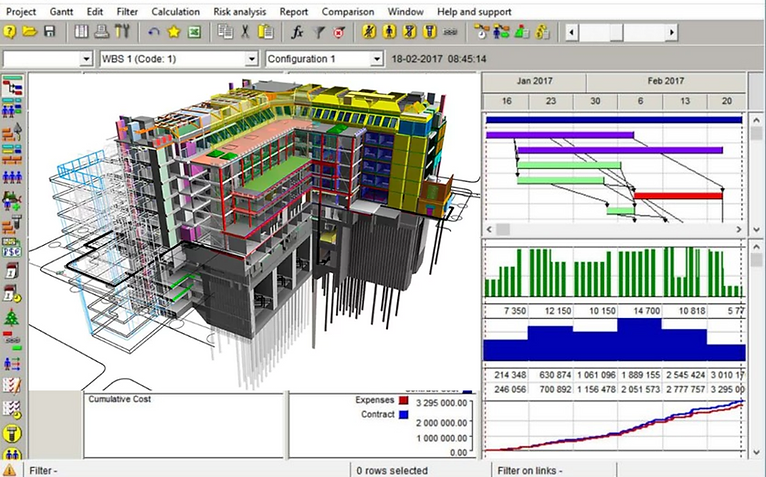Image resolution: width=766 pixels, height=477 pixels.
Task: Open the Help and support menu
Action: [474, 12]
